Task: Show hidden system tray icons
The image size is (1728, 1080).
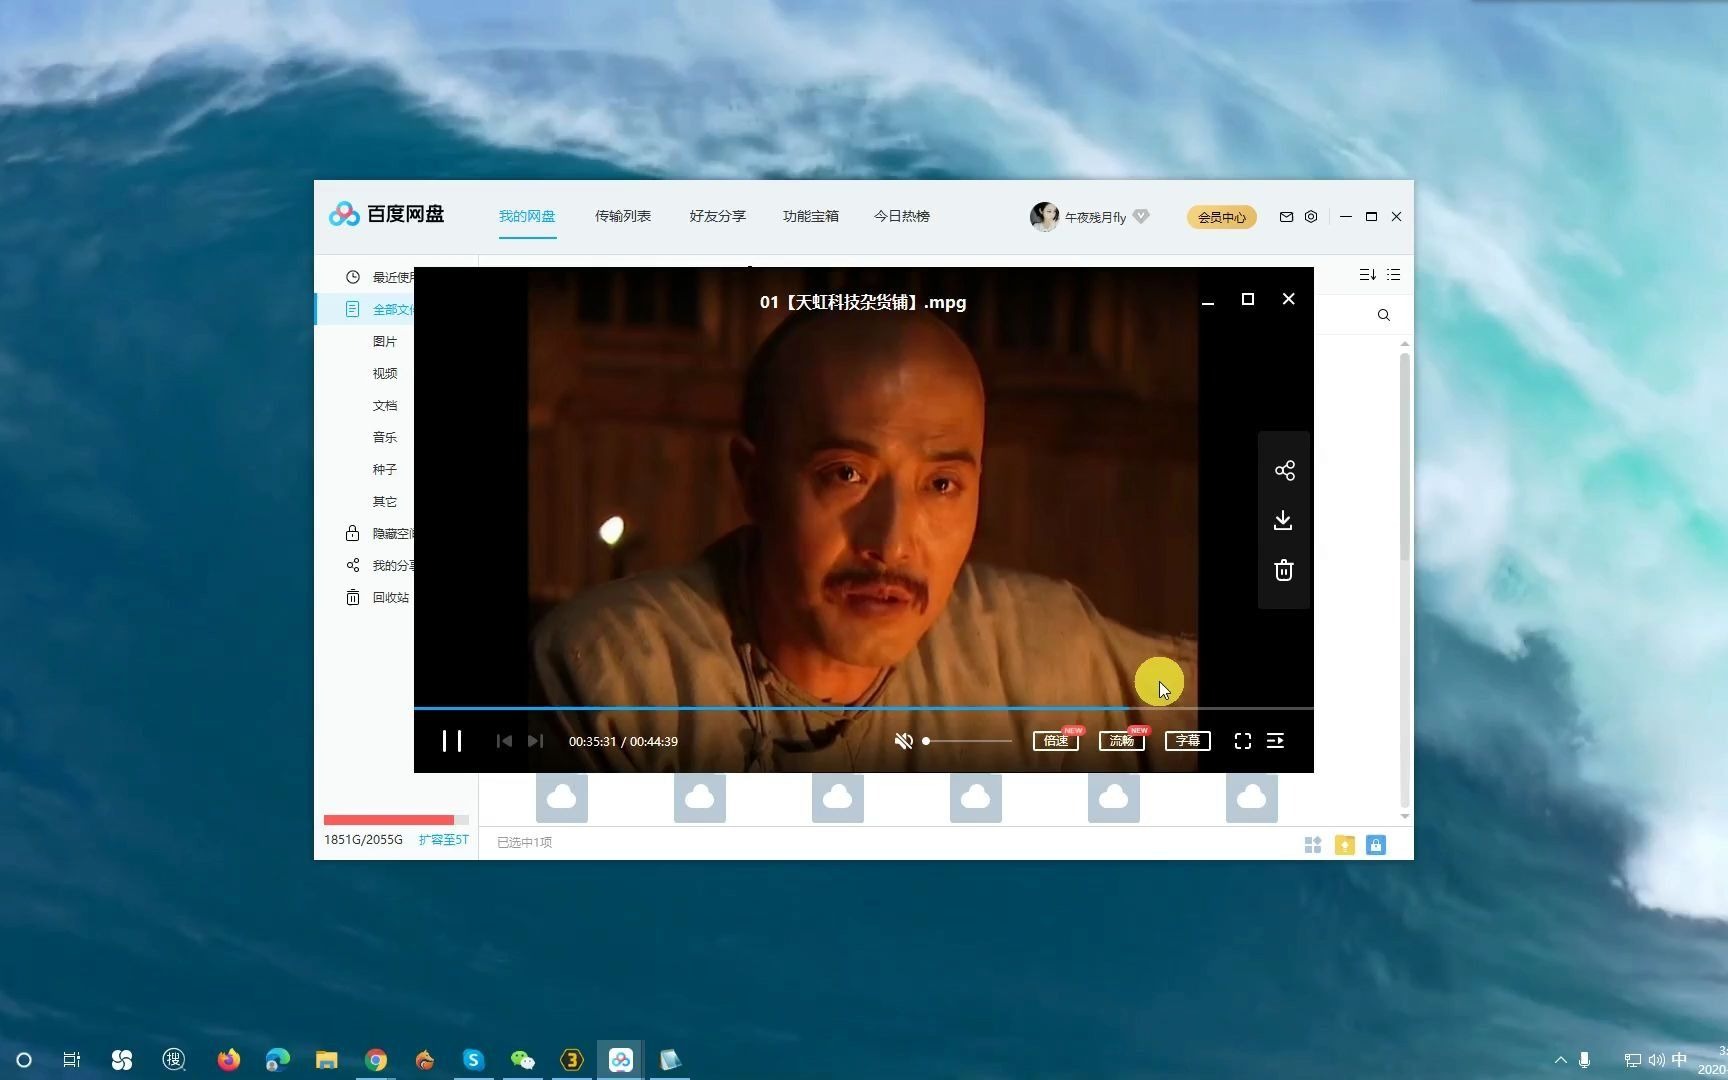Action: click(x=1561, y=1060)
